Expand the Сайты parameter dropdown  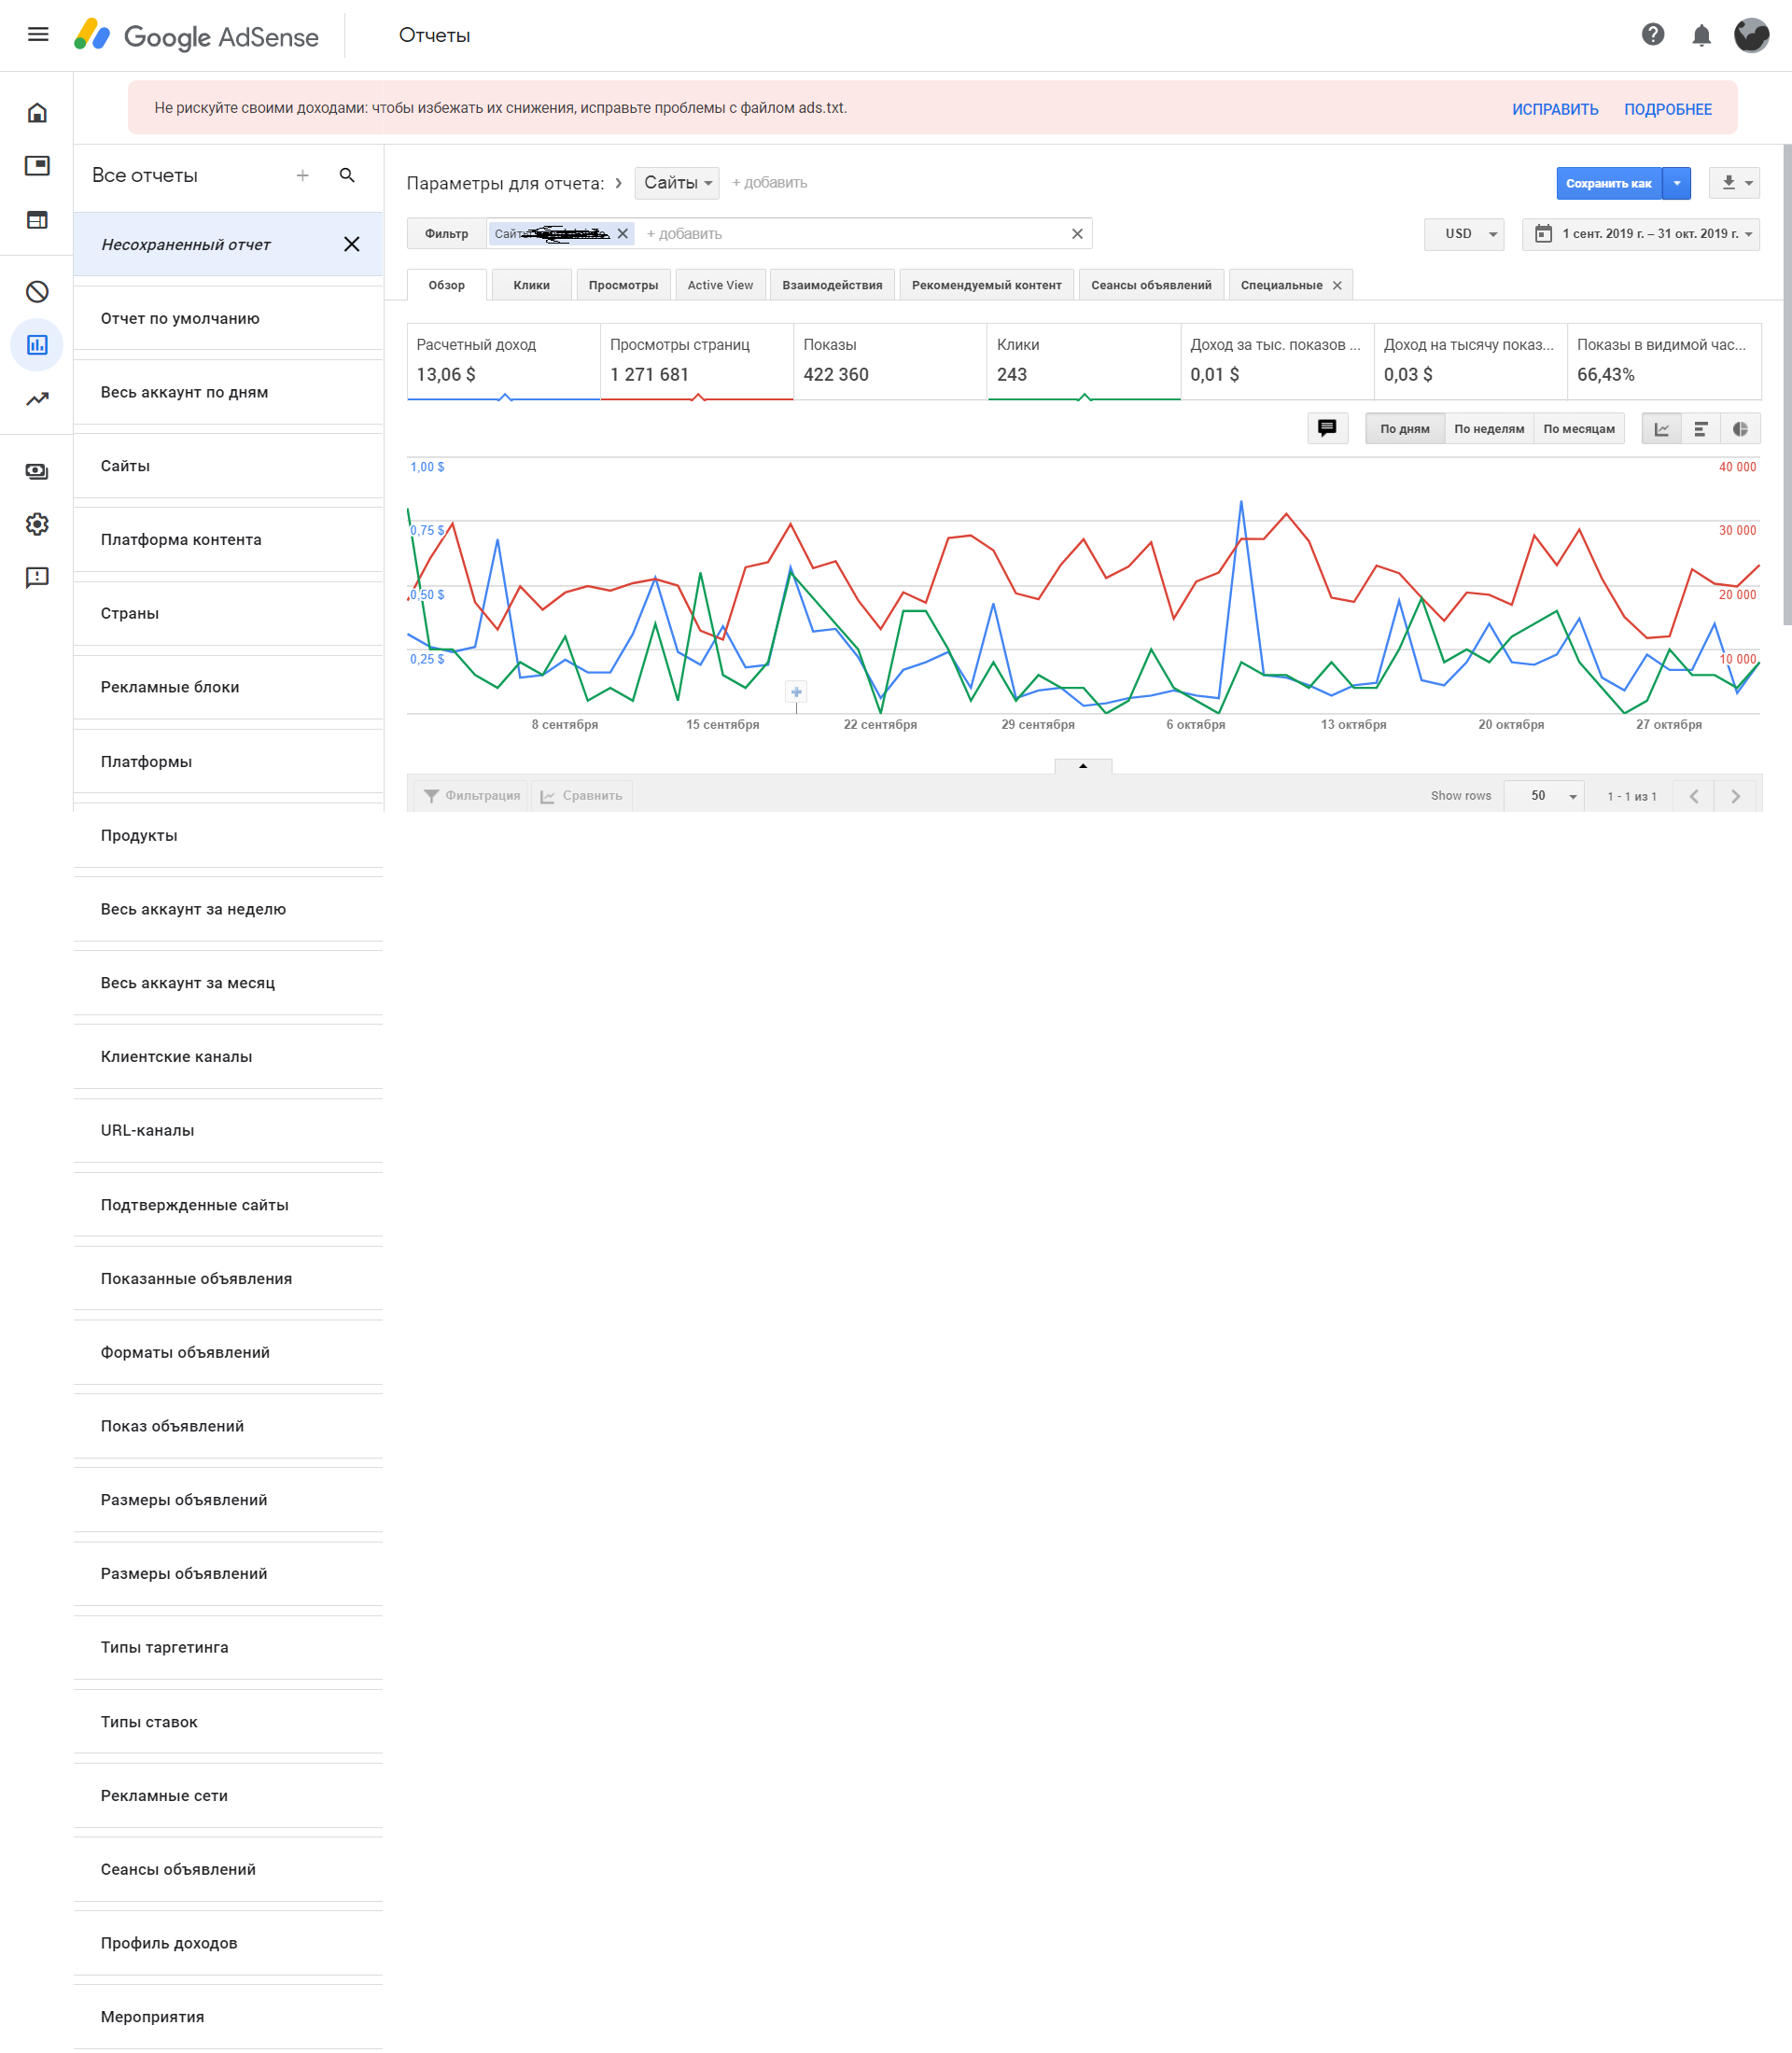pyautogui.click(x=677, y=183)
